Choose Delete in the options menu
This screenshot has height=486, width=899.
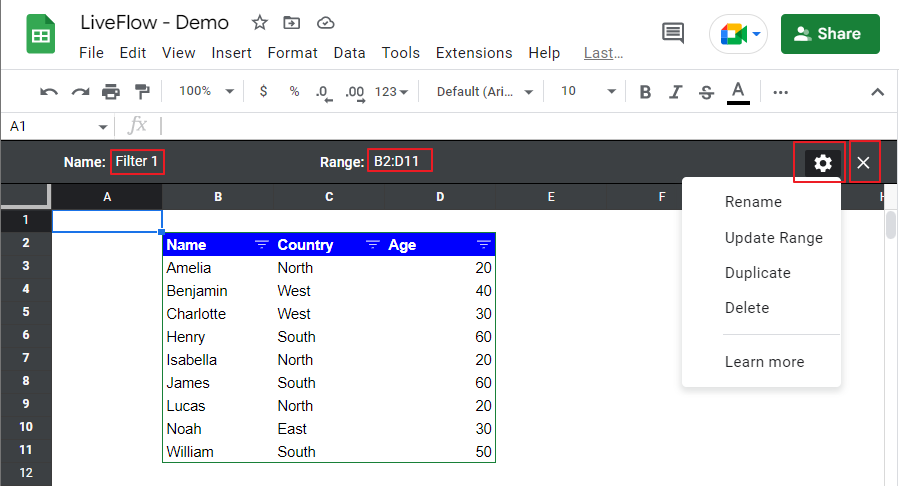tap(747, 308)
